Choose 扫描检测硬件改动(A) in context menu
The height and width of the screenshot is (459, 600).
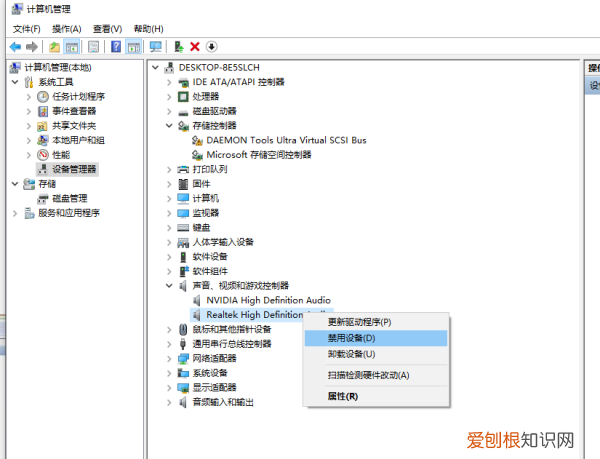click(x=376, y=375)
